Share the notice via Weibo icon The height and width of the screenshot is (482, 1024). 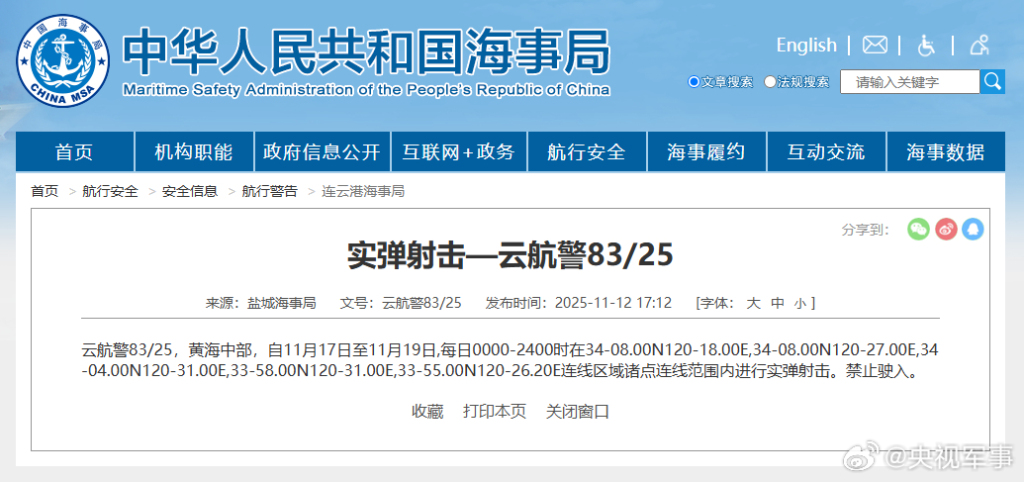coord(946,229)
